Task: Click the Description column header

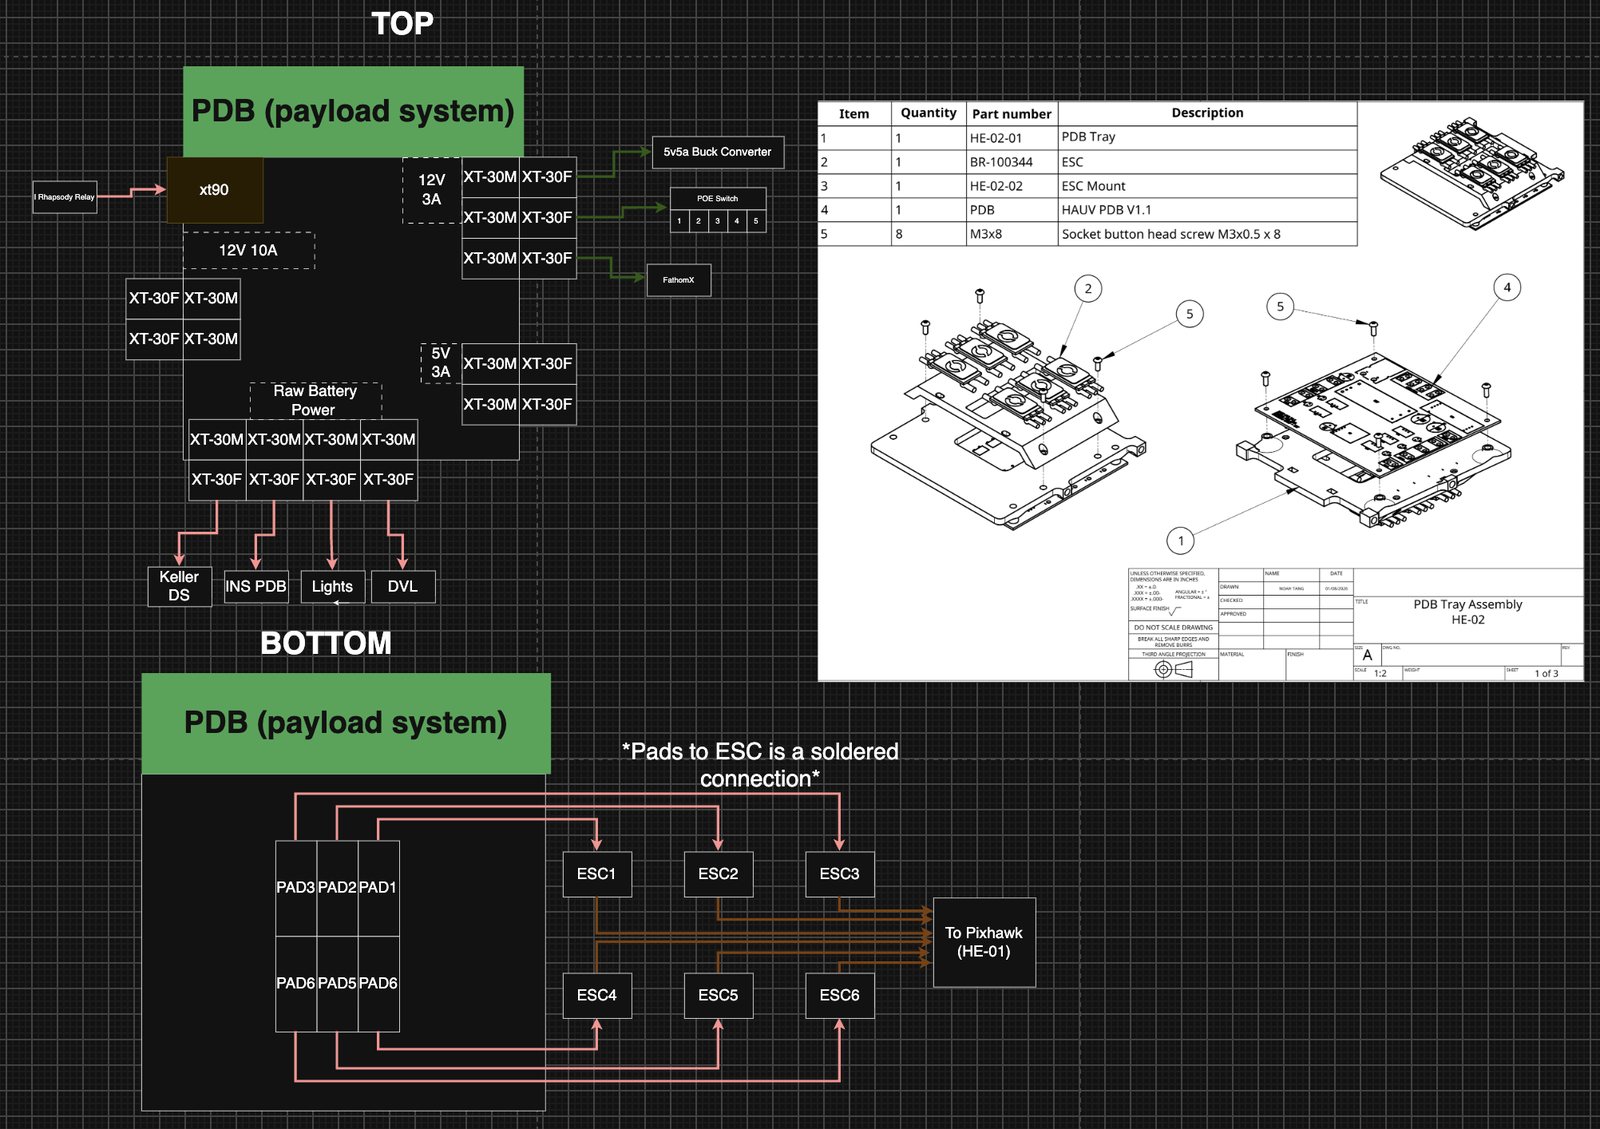Action: click(1207, 113)
